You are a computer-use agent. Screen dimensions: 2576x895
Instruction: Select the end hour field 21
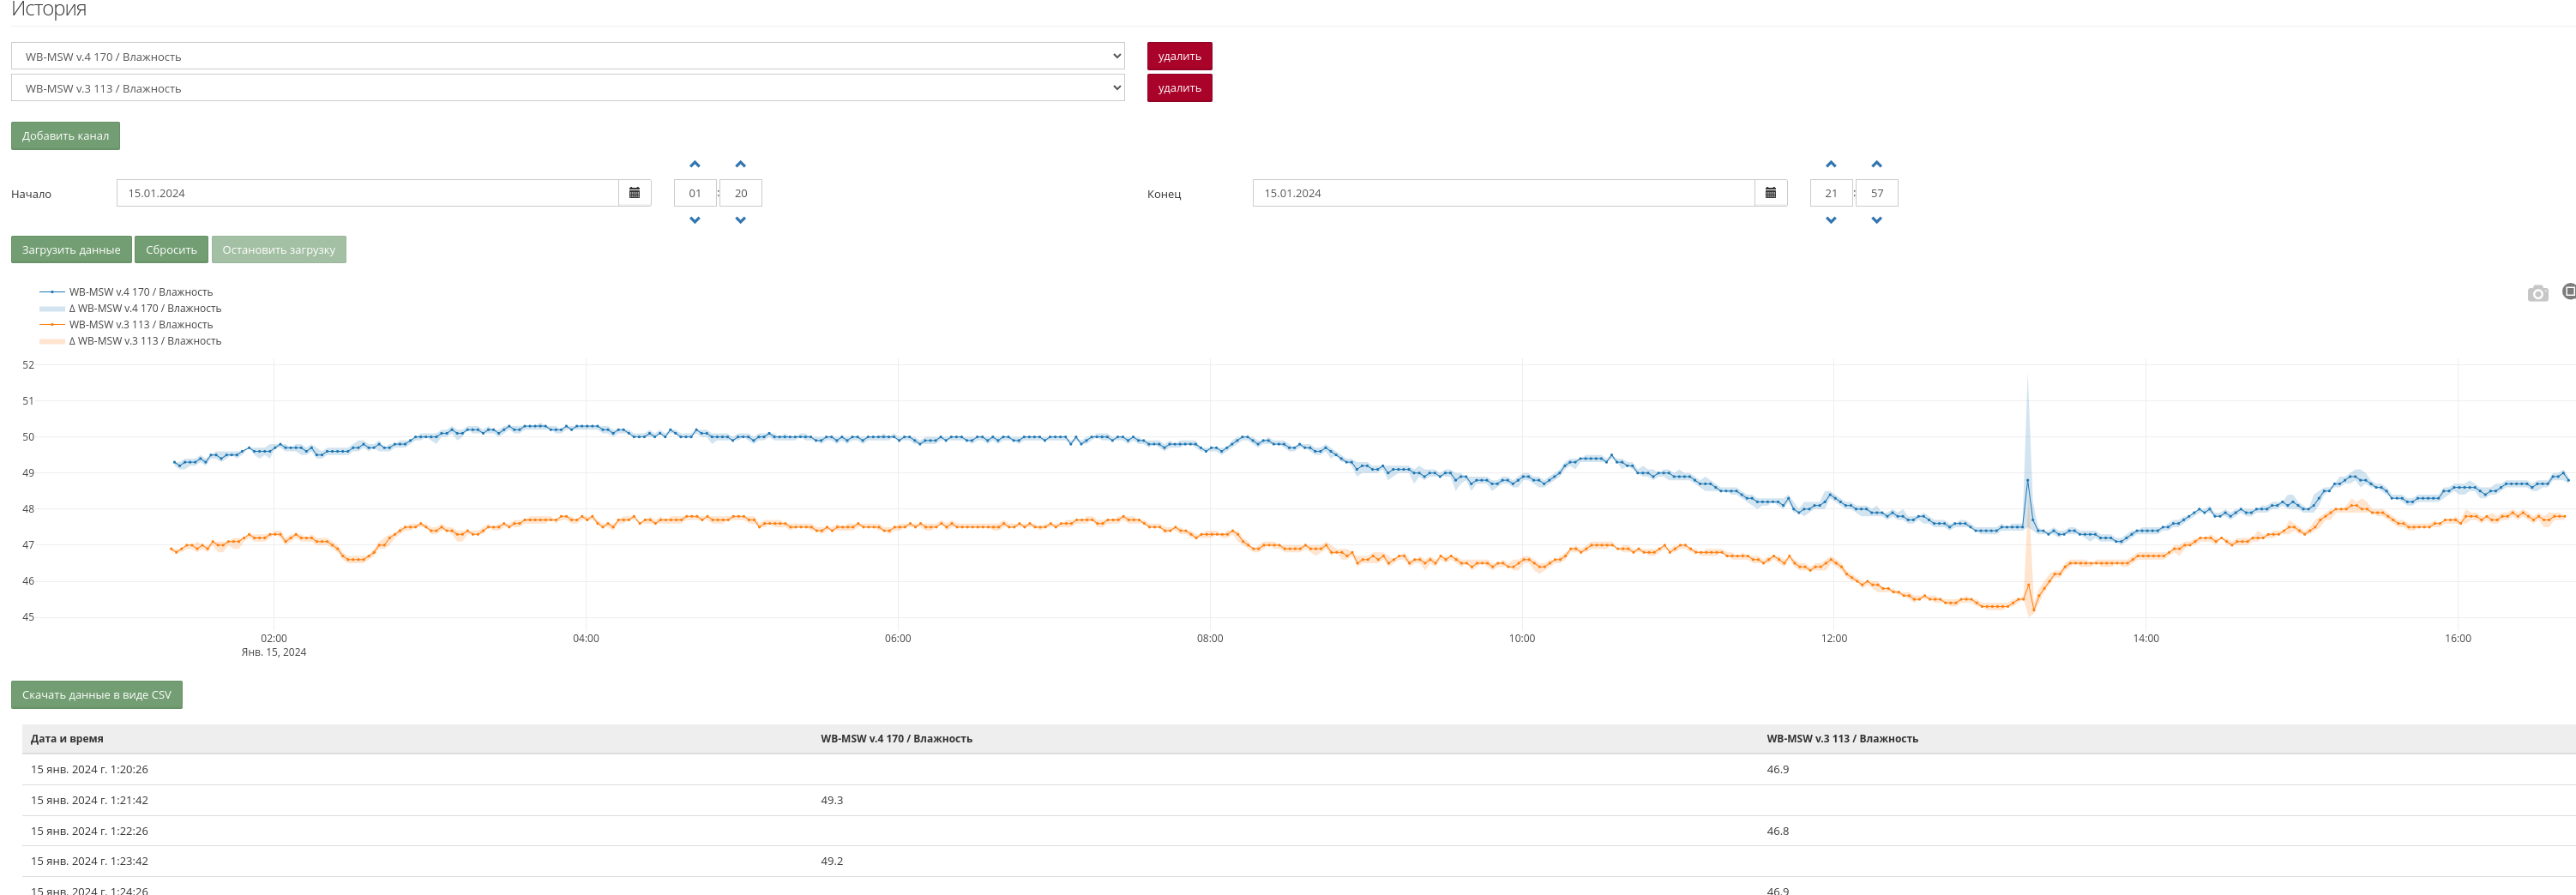1831,193
